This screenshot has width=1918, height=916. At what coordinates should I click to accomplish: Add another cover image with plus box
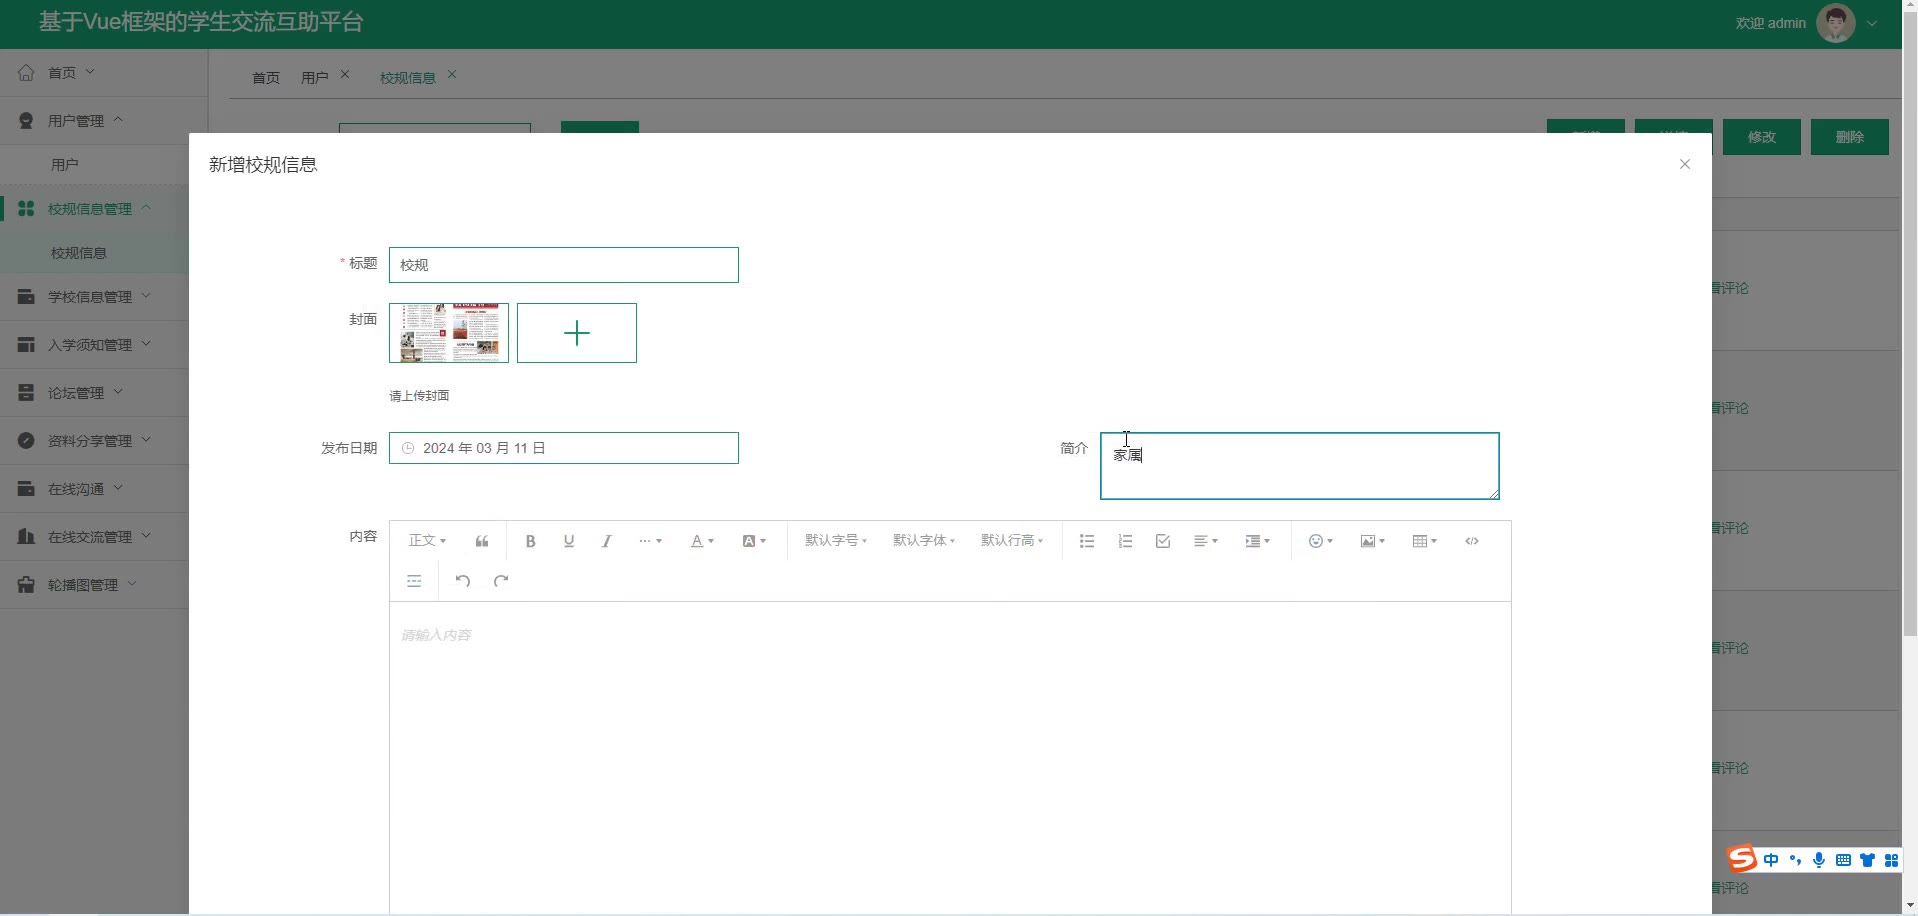[x=577, y=333]
